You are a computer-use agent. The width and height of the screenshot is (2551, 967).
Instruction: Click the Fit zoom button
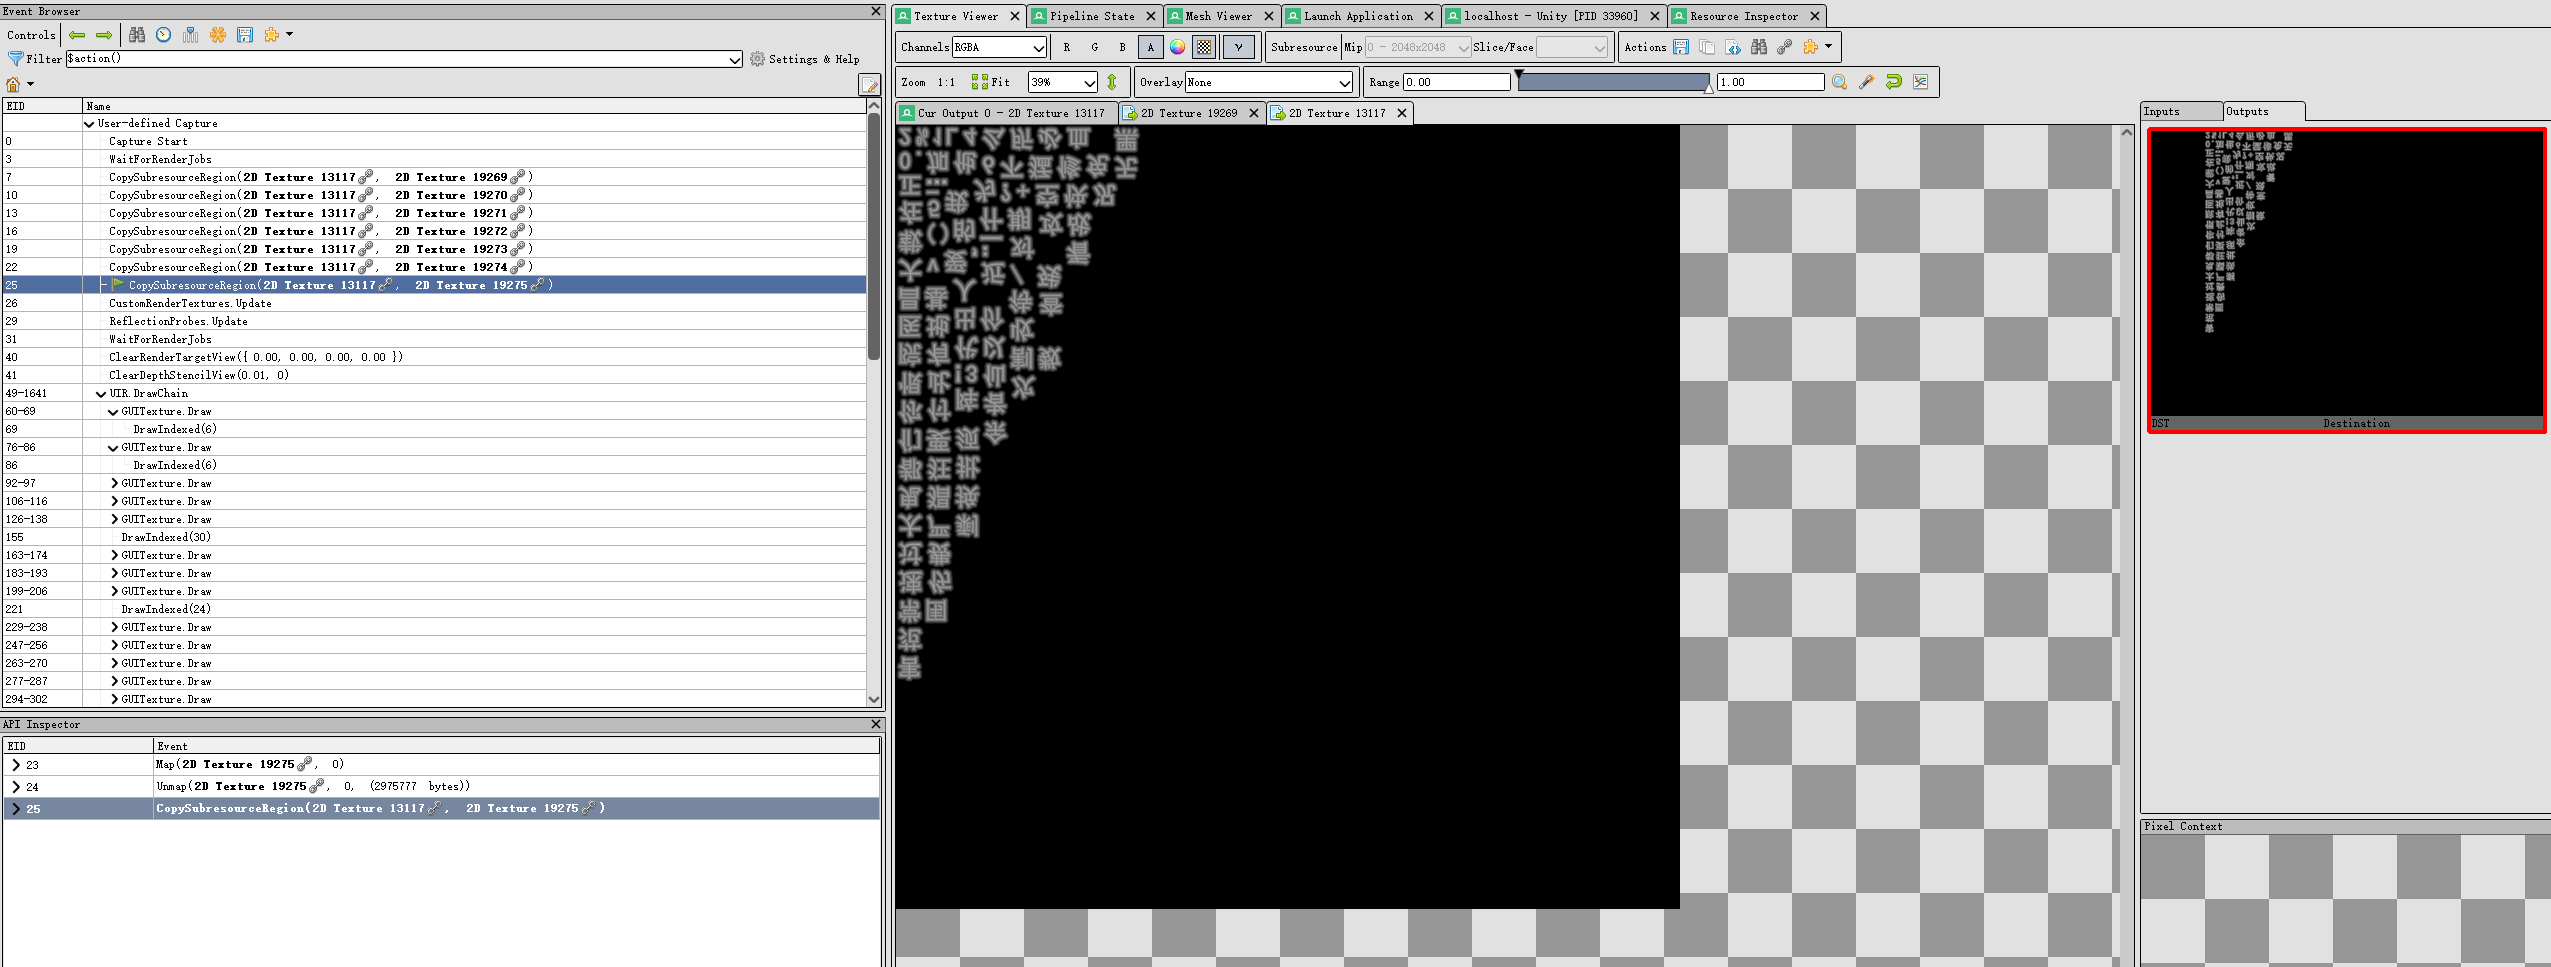click(991, 82)
